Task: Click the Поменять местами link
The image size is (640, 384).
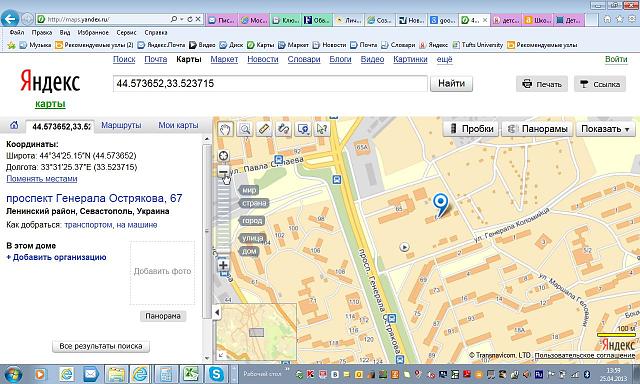Action: click(42, 179)
